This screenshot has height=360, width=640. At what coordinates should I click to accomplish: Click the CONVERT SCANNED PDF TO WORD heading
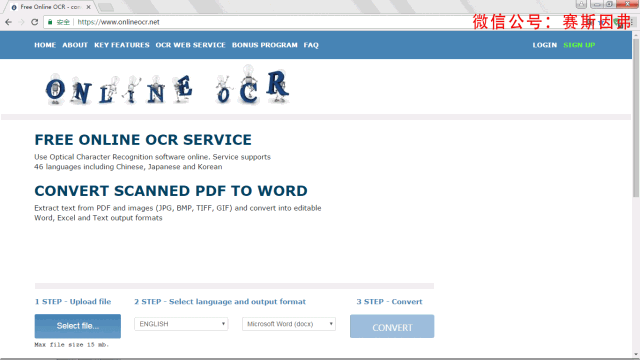tap(171, 191)
